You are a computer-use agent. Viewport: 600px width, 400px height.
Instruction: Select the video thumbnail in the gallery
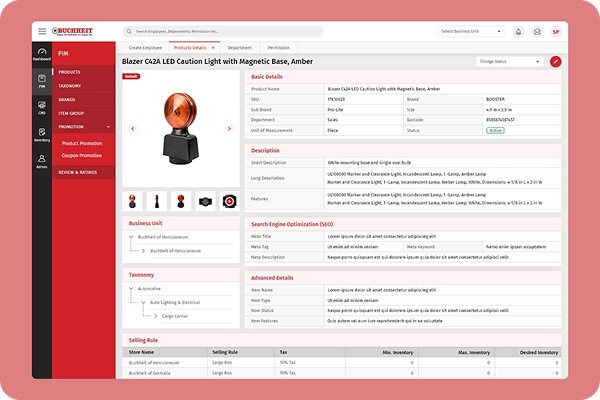pyautogui.click(x=231, y=201)
